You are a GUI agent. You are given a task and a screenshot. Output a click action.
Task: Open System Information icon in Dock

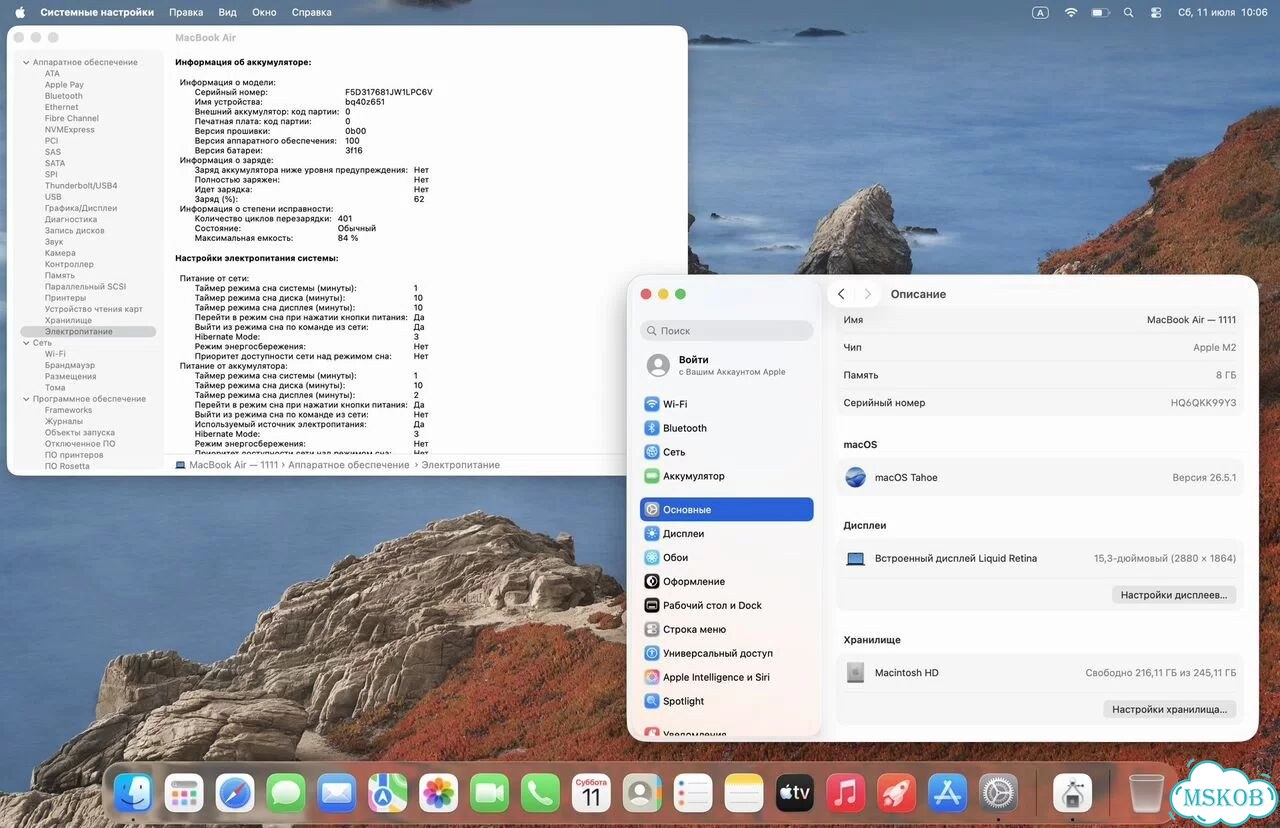click(x=1073, y=794)
